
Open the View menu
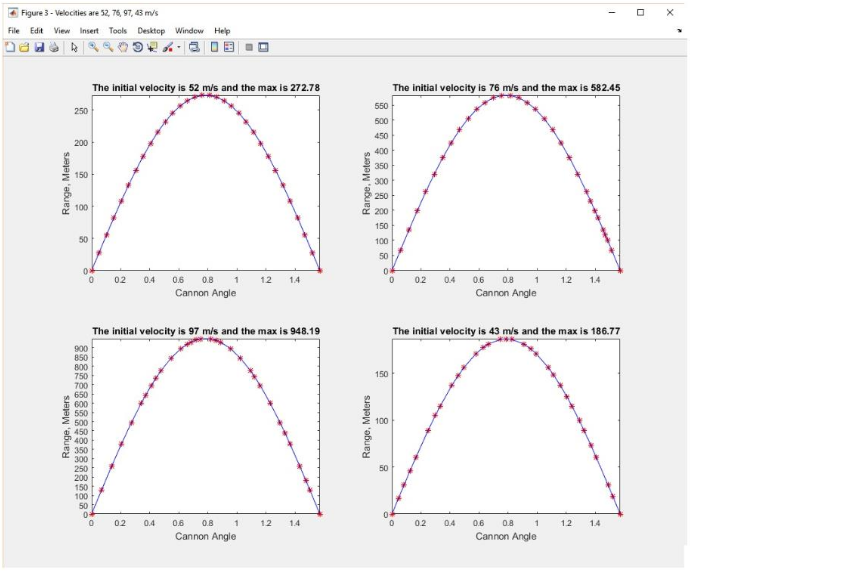coord(62,31)
